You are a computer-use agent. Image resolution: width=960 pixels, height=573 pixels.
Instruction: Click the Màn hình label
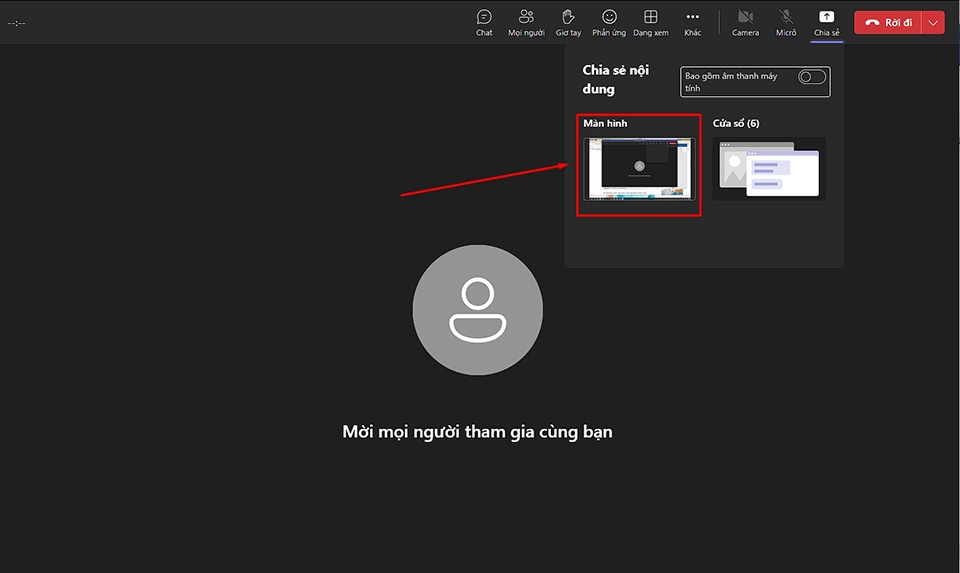tap(605, 123)
